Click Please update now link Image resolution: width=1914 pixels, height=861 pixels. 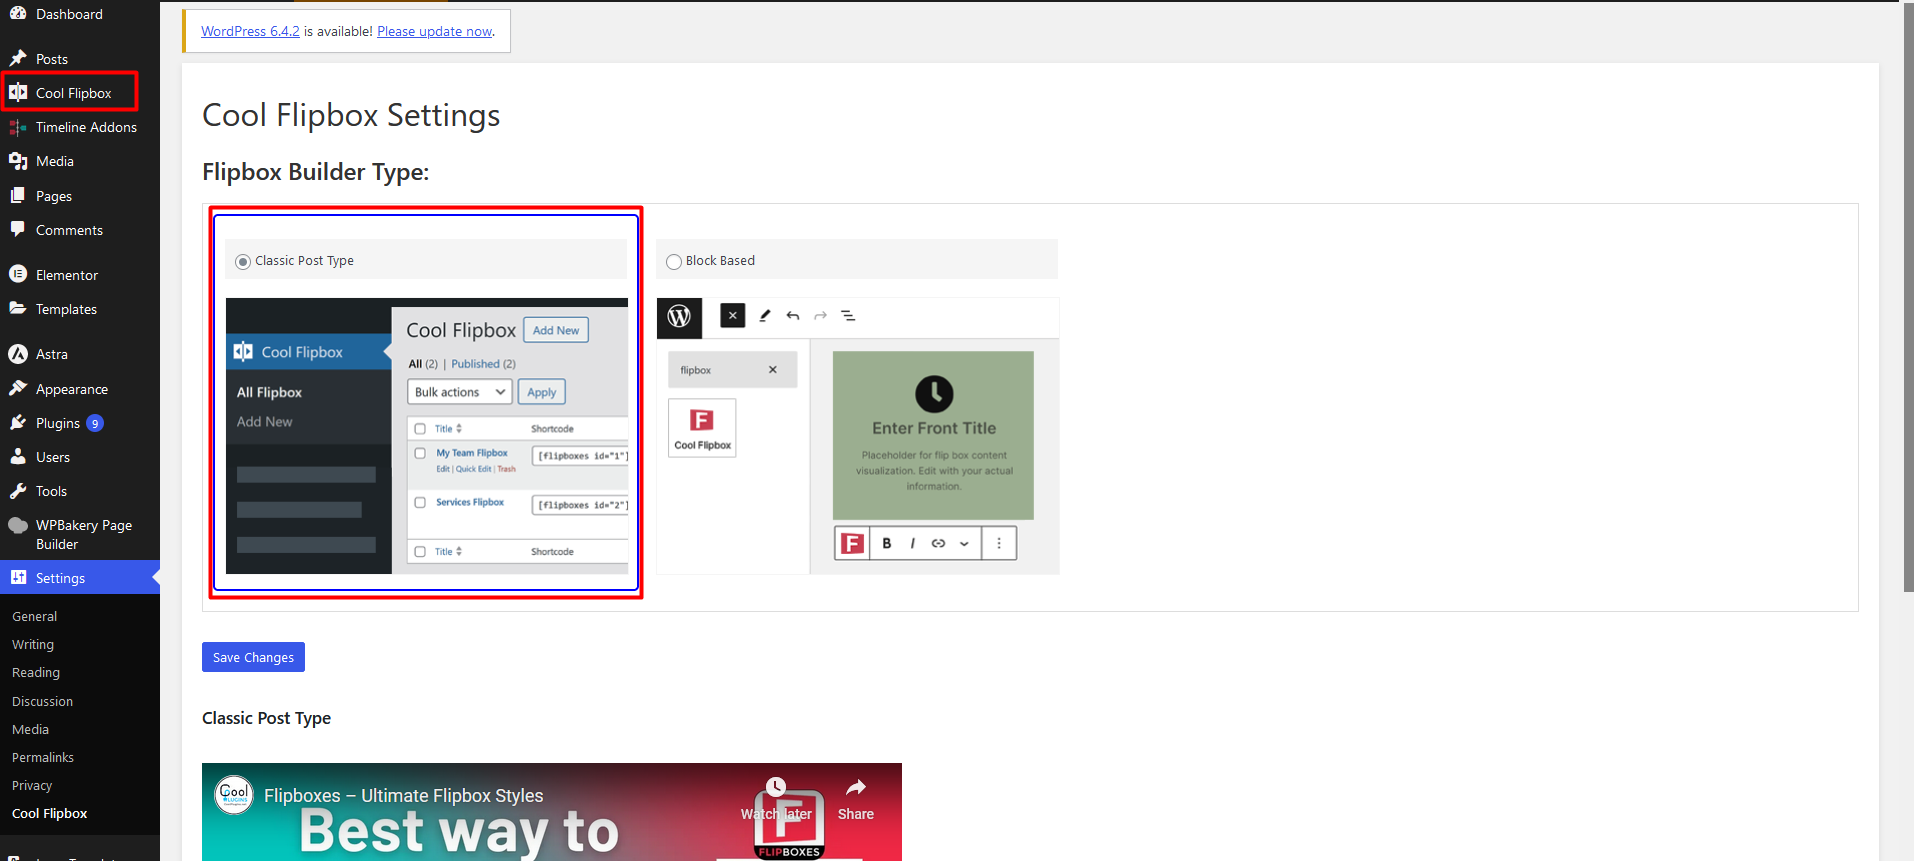(434, 31)
